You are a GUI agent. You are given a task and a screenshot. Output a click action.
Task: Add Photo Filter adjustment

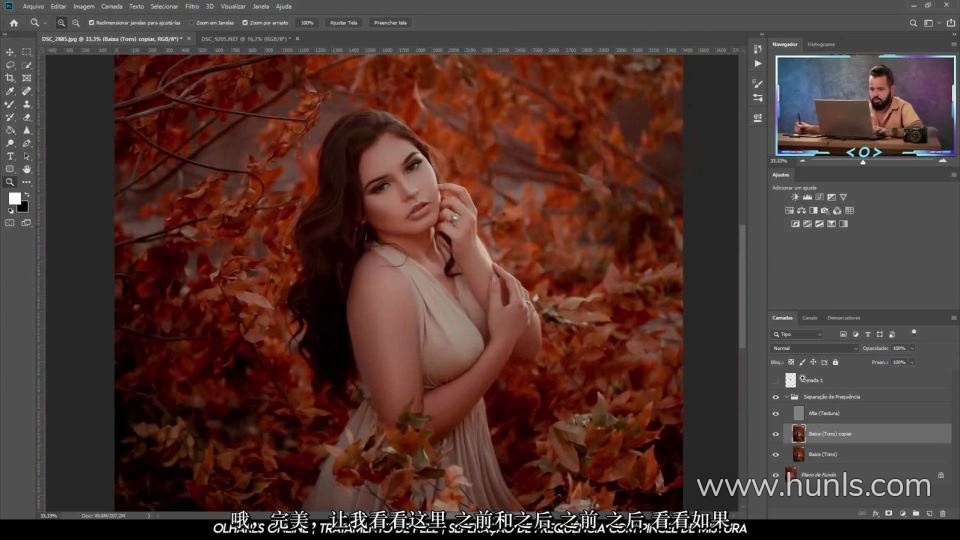click(x=825, y=211)
